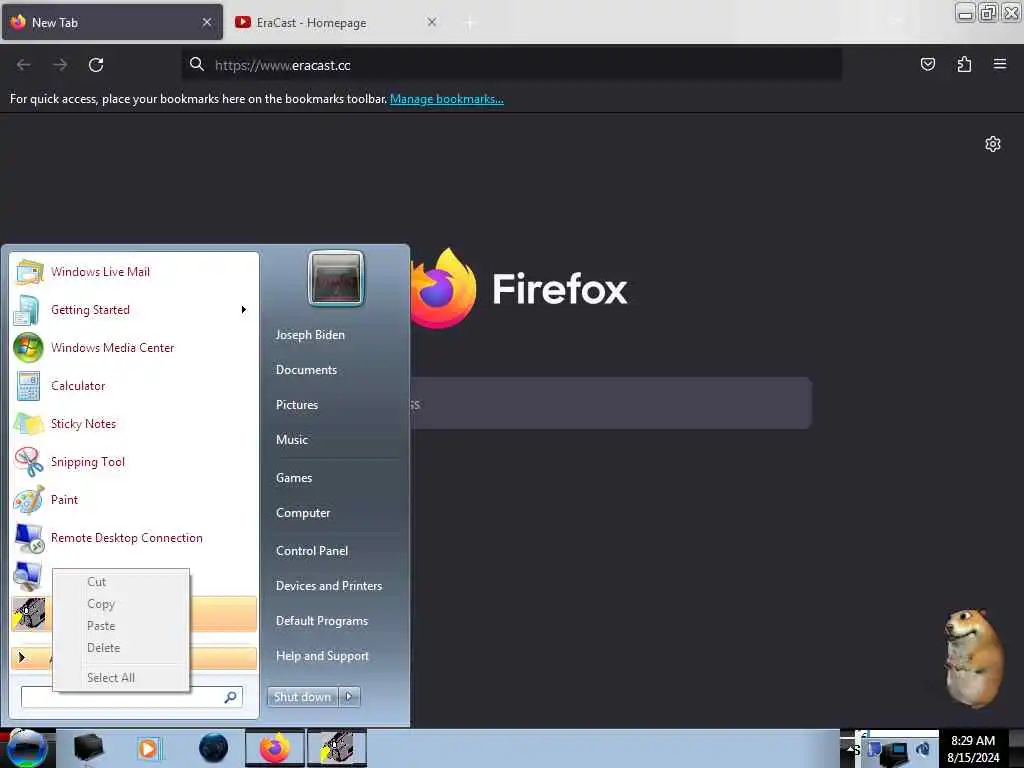The width and height of the screenshot is (1024, 768).
Task: Click the hamster desktop mascot
Action: coord(973,658)
